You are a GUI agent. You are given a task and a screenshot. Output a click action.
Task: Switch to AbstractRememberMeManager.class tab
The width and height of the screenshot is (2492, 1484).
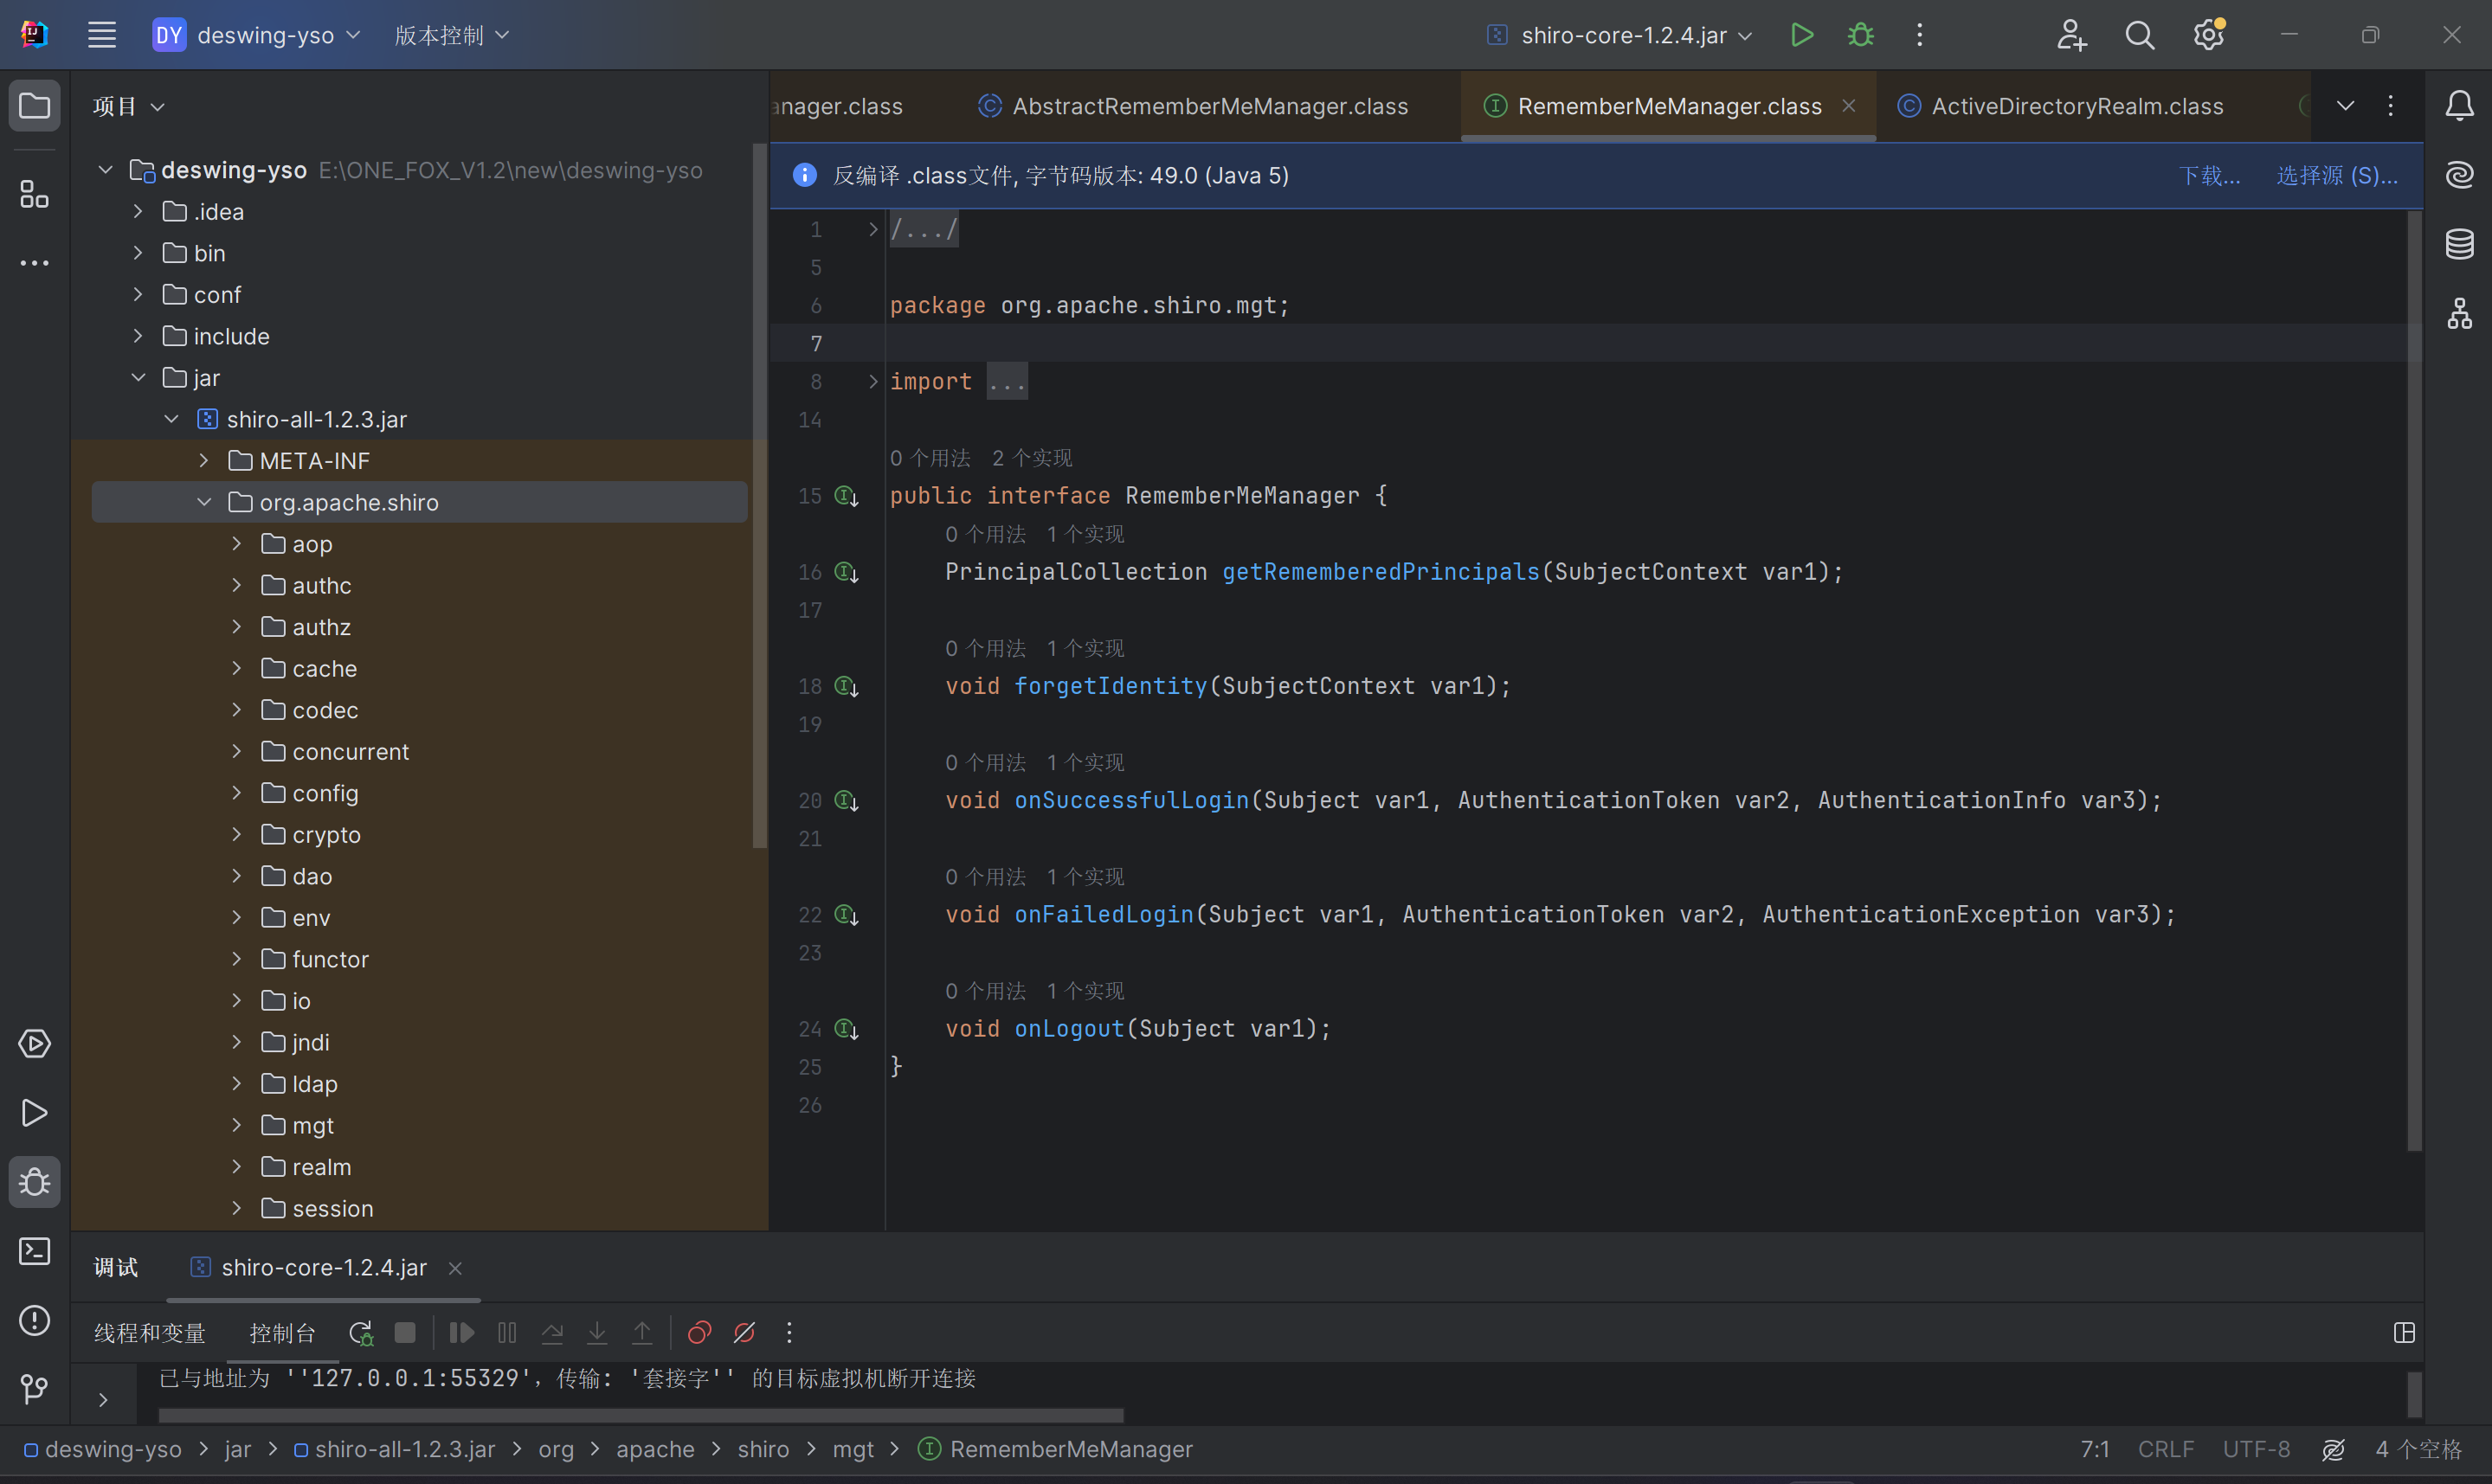tap(1209, 106)
